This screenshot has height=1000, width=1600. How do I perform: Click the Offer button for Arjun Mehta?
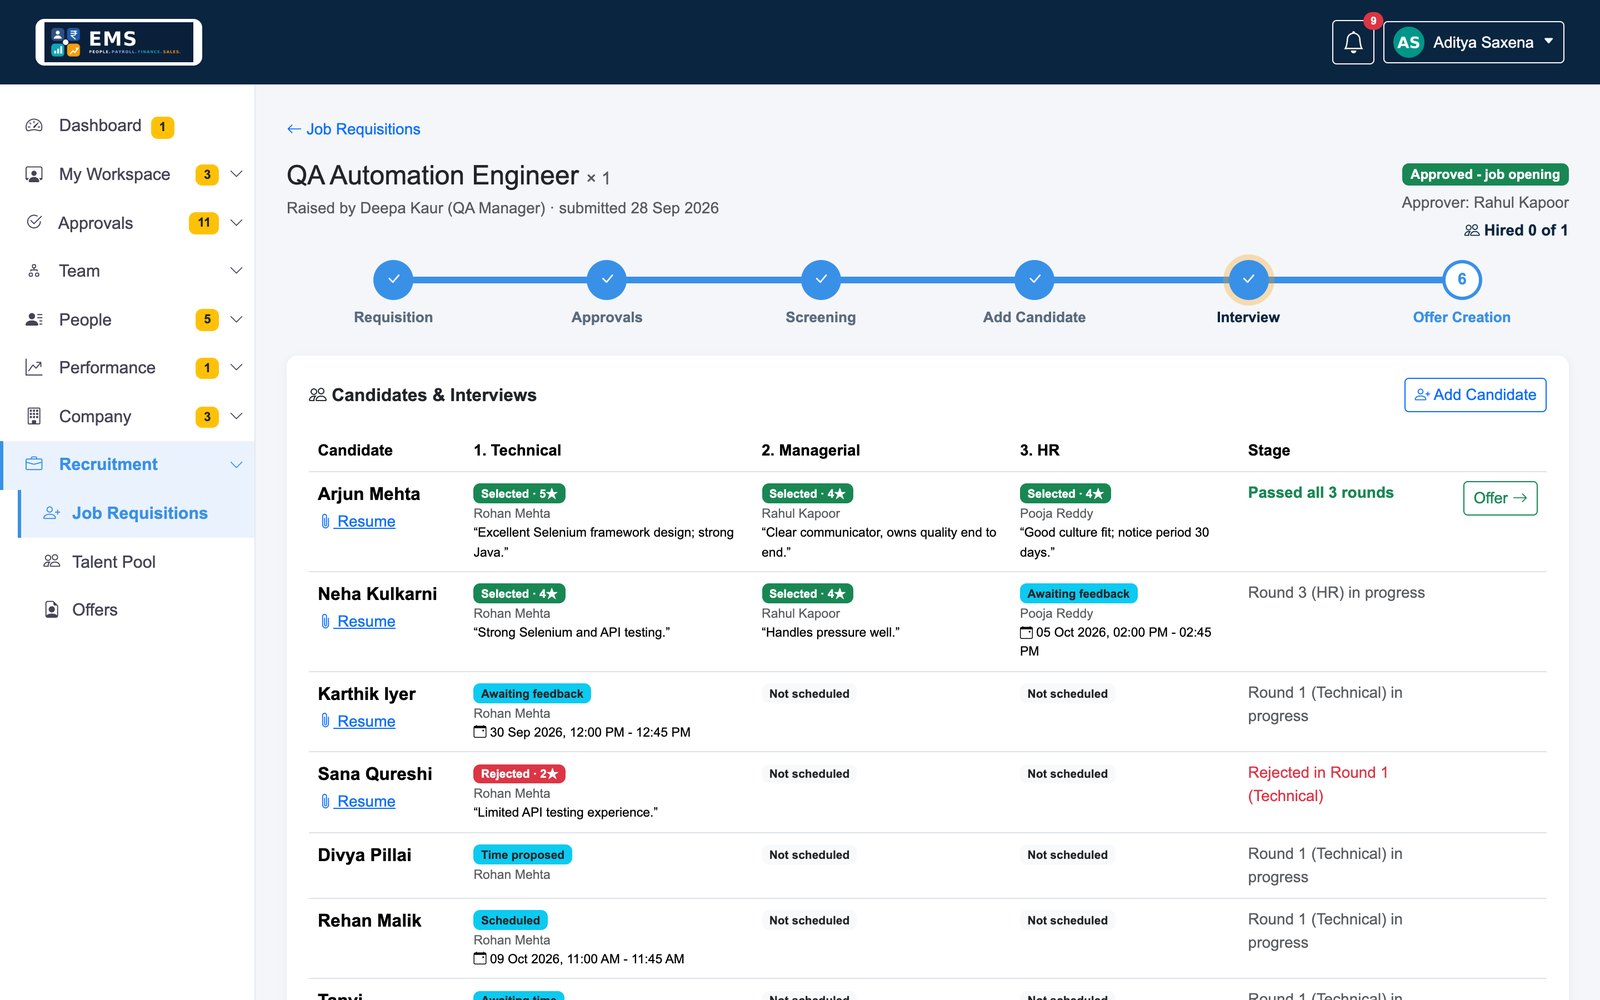1500,498
